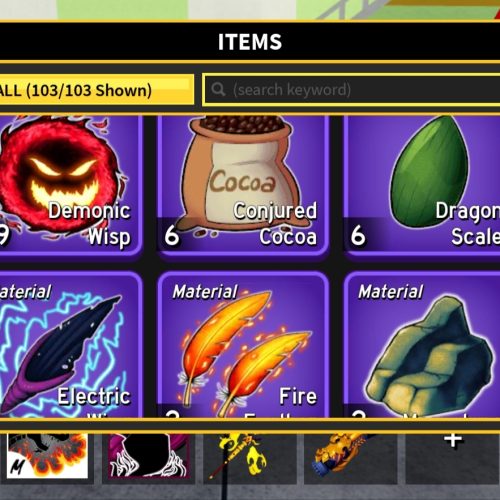Click the Conjured Cocoa quantity 6
Image resolution: width=500 pixels, height=500 pixels.
point(172,235)
